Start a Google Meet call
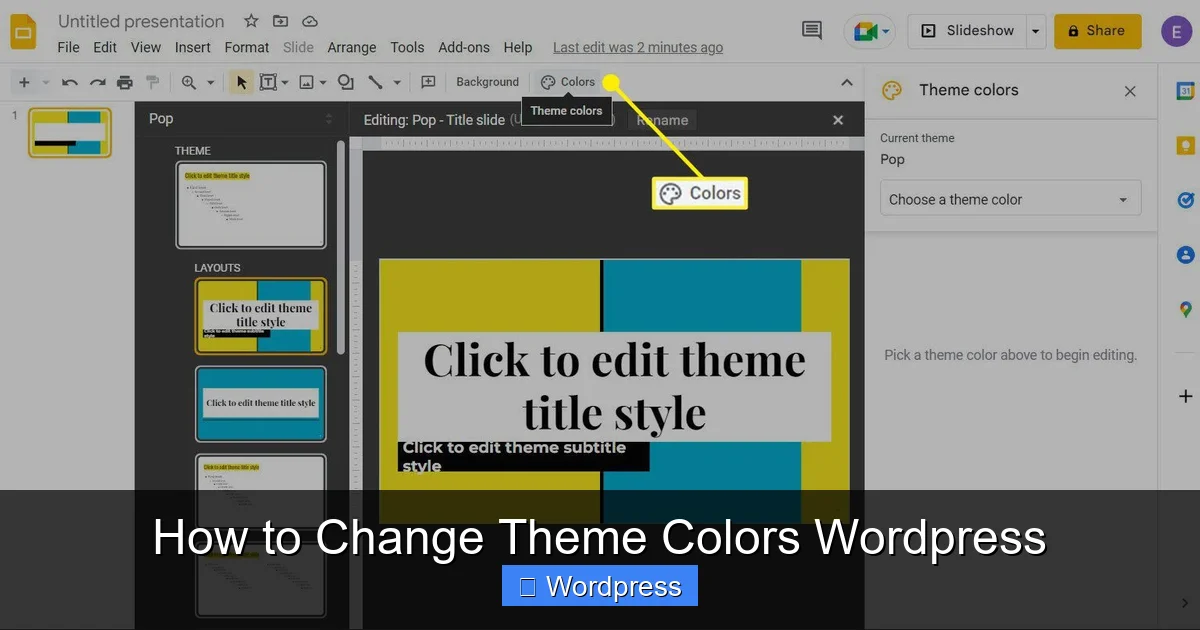 point(864,32)
